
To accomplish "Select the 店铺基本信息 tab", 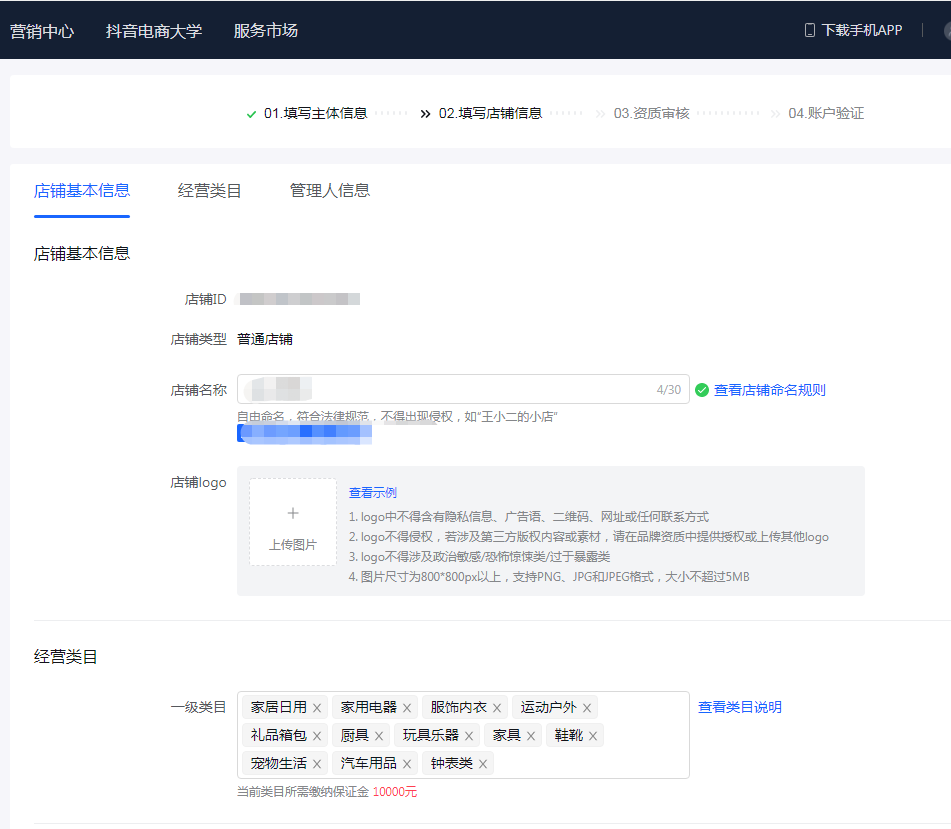I will coord(82,190).
